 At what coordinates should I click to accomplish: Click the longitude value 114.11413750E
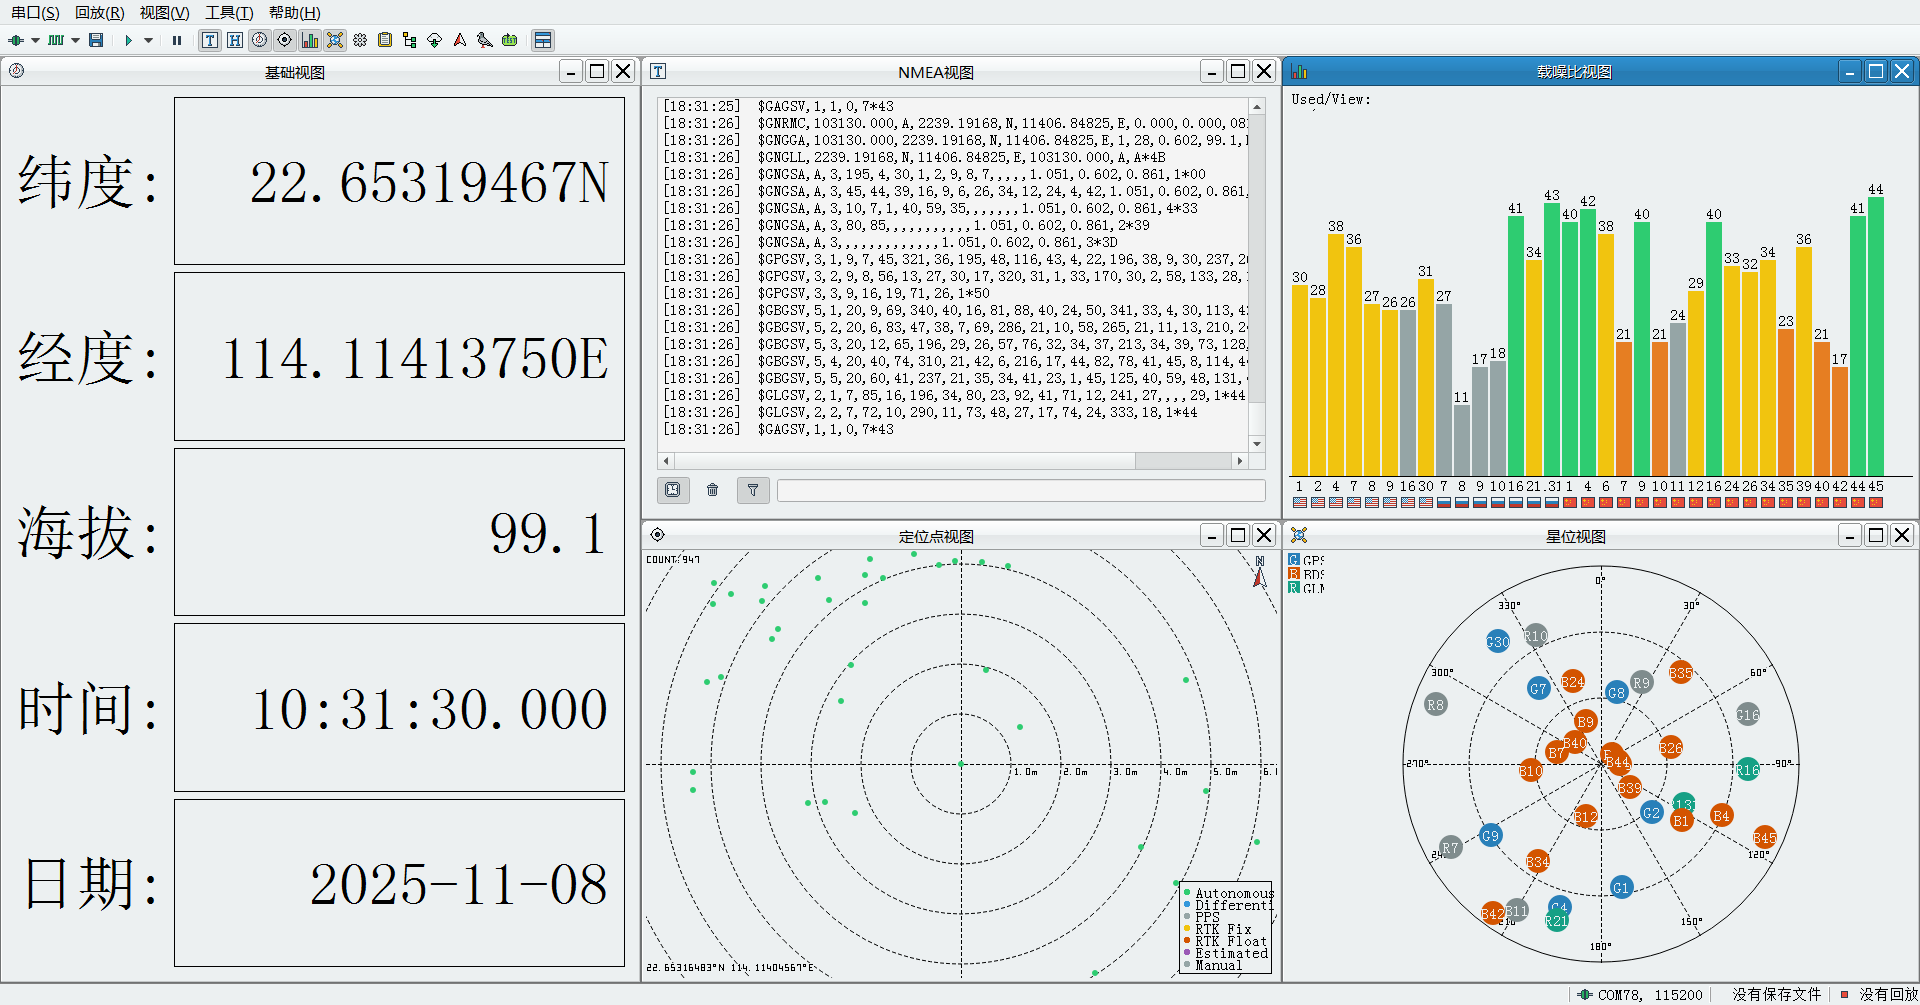tap(415, 359)
